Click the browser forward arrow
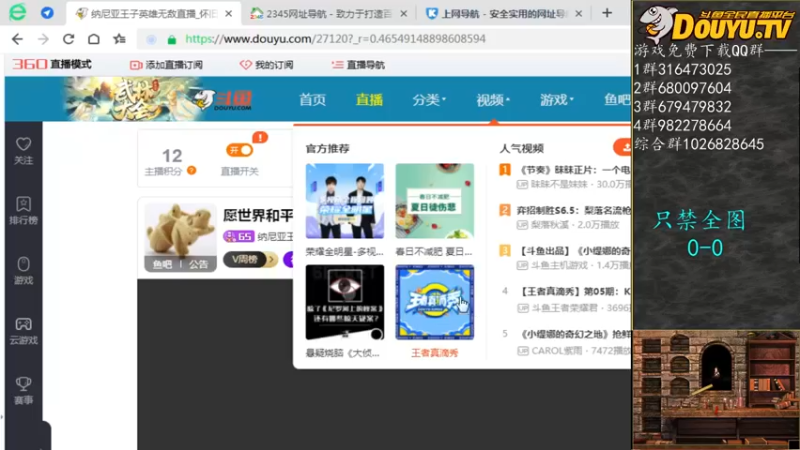 click(x=43, y=39)
